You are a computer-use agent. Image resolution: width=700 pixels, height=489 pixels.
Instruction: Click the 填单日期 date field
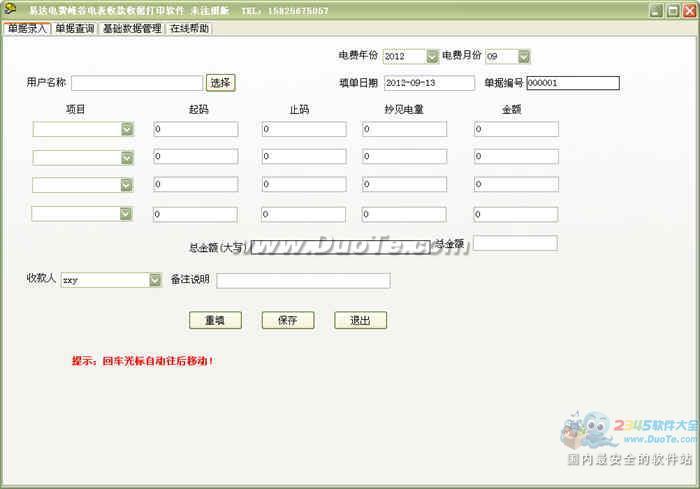pos(428,83)
